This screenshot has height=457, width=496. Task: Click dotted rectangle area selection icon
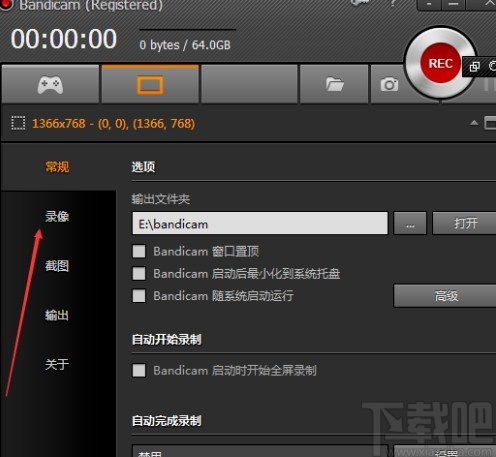click(x=18, y=123)
